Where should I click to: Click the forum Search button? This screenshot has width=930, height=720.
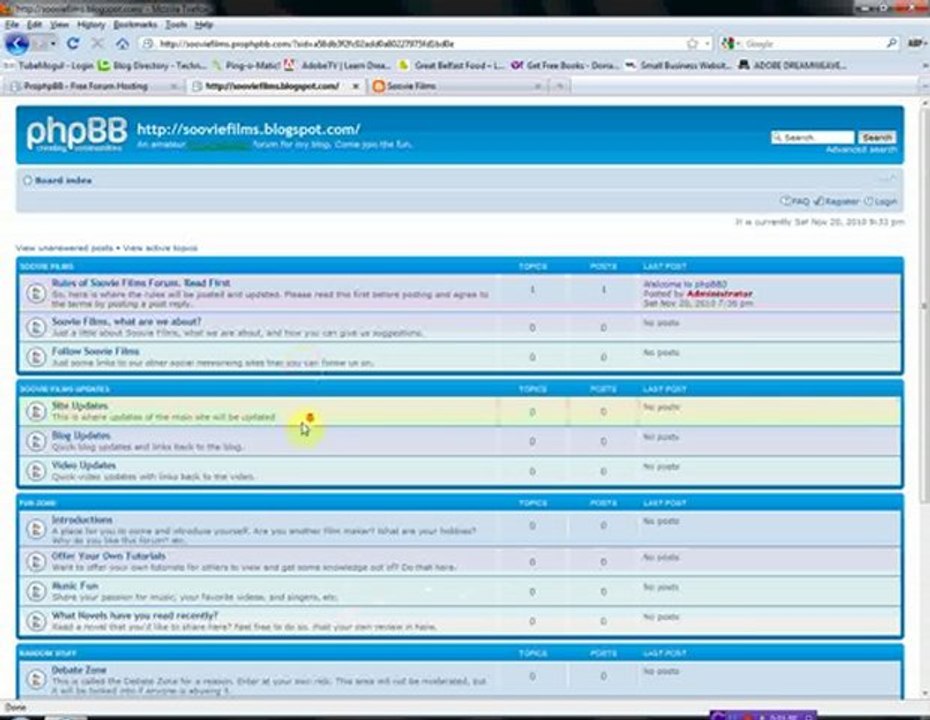click(x=877, y=138)
